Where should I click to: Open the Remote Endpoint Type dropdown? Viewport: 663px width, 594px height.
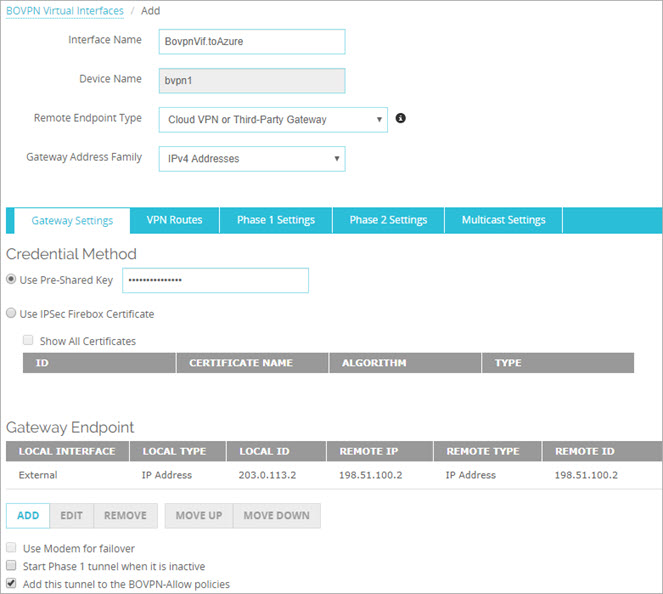[x=273, y=120]
